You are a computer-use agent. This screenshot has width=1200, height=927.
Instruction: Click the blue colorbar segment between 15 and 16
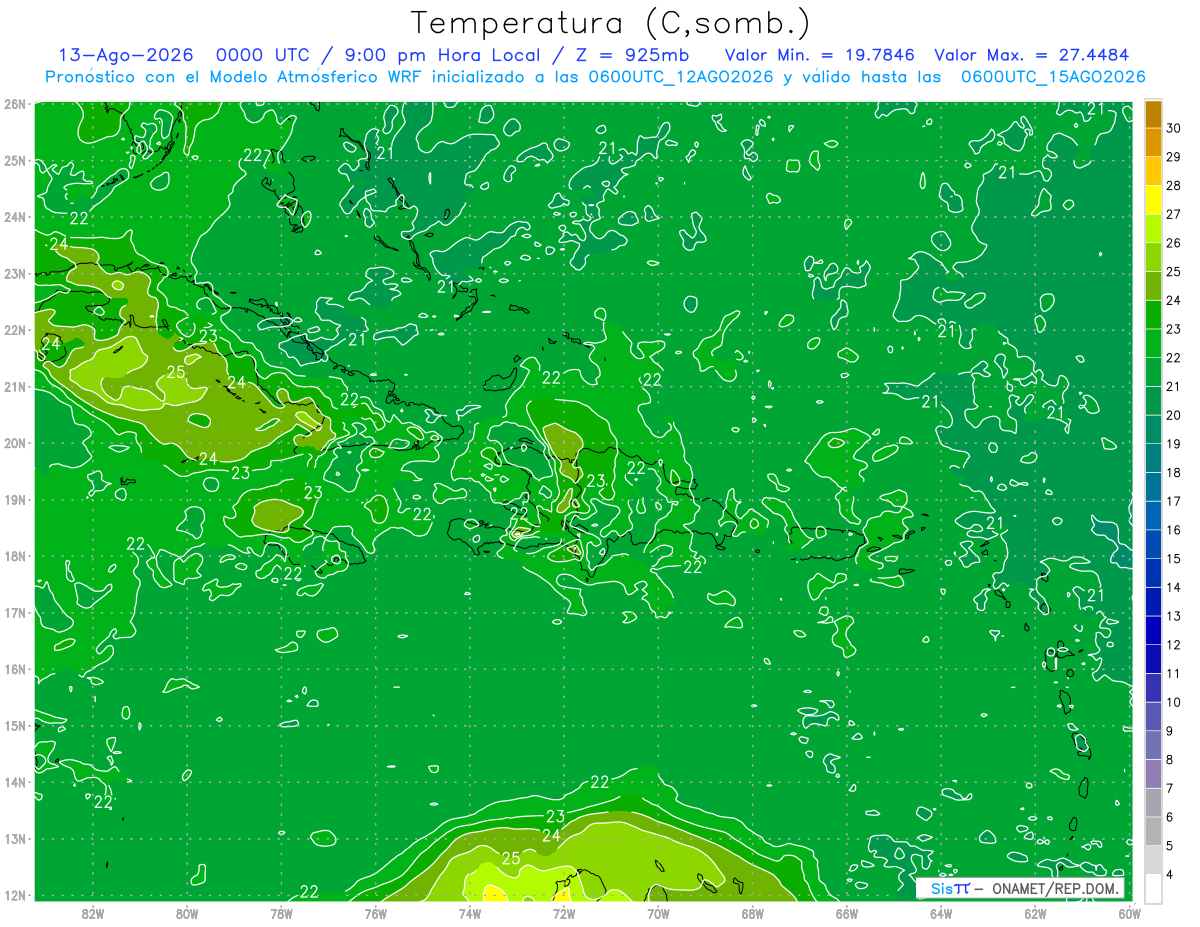tap(1153, 544)
